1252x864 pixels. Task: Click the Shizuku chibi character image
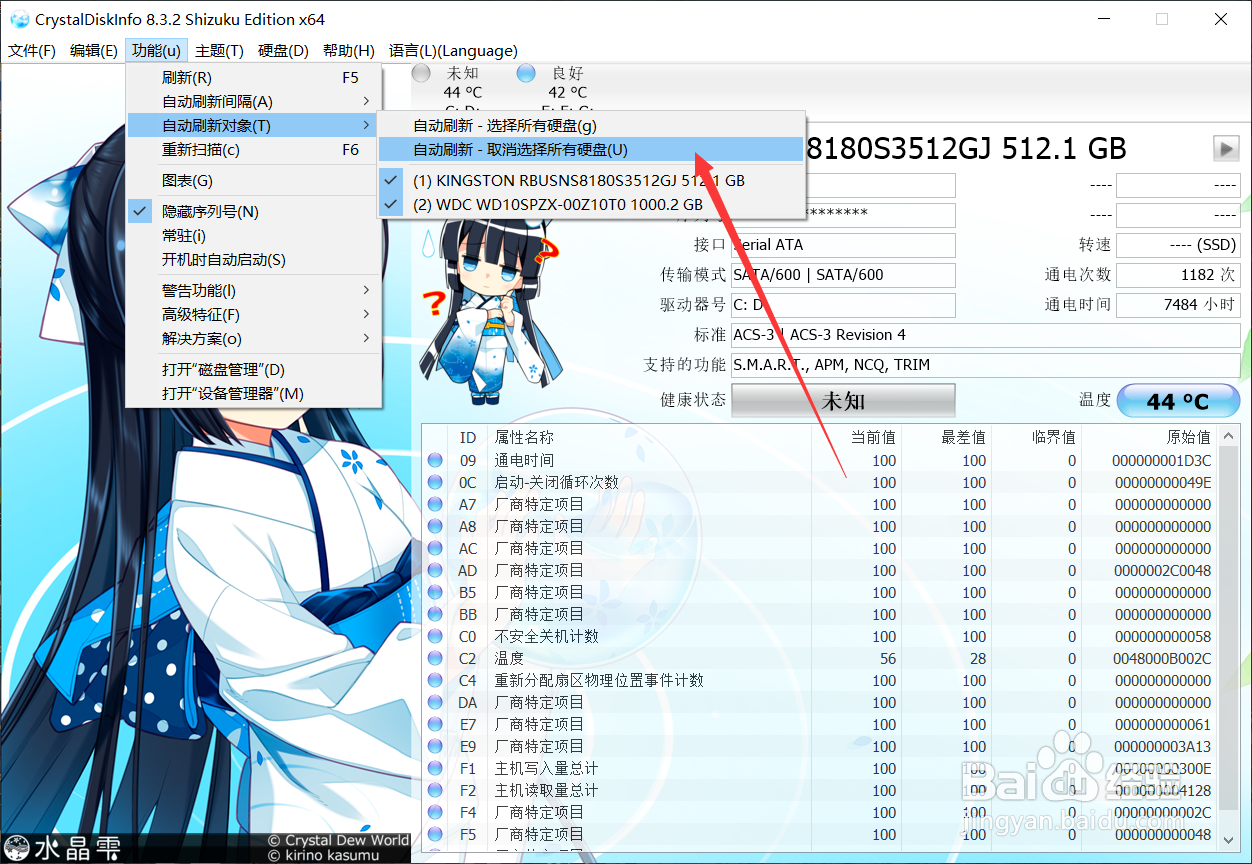click(x=490, y=310)
